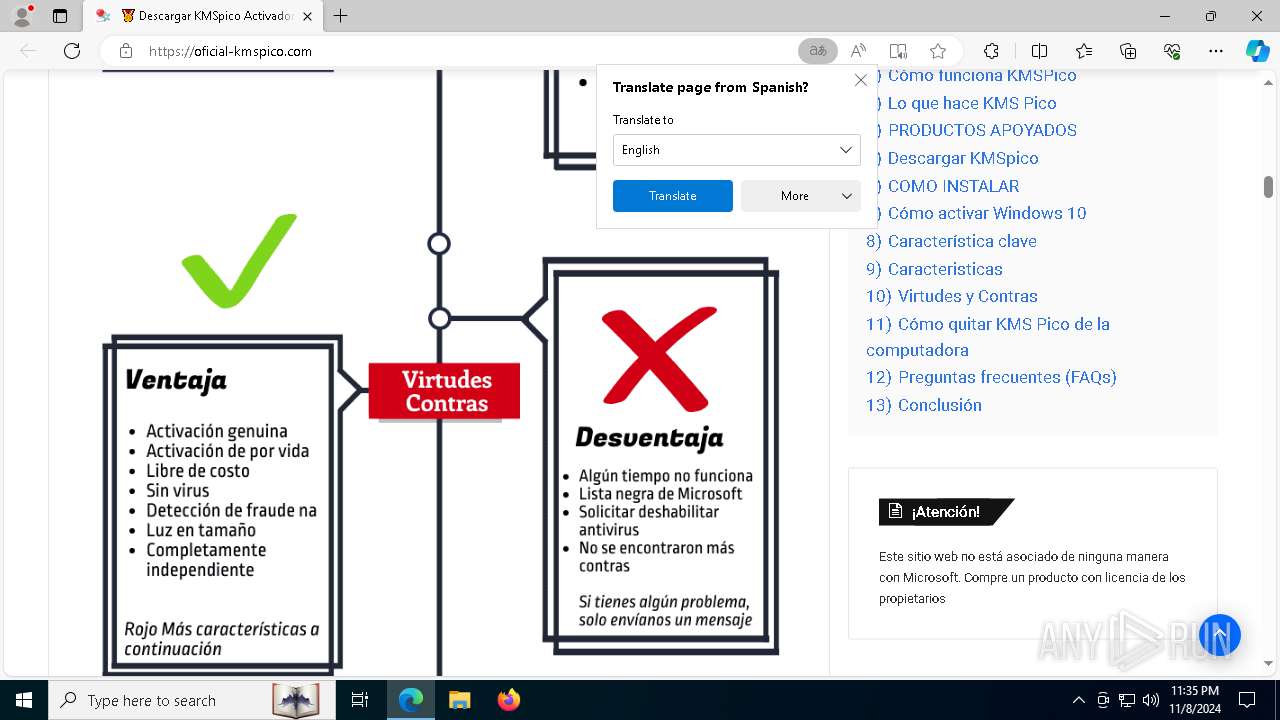Open Task View on taskbar
1280x720 pixels.
(x=360, y=700)
